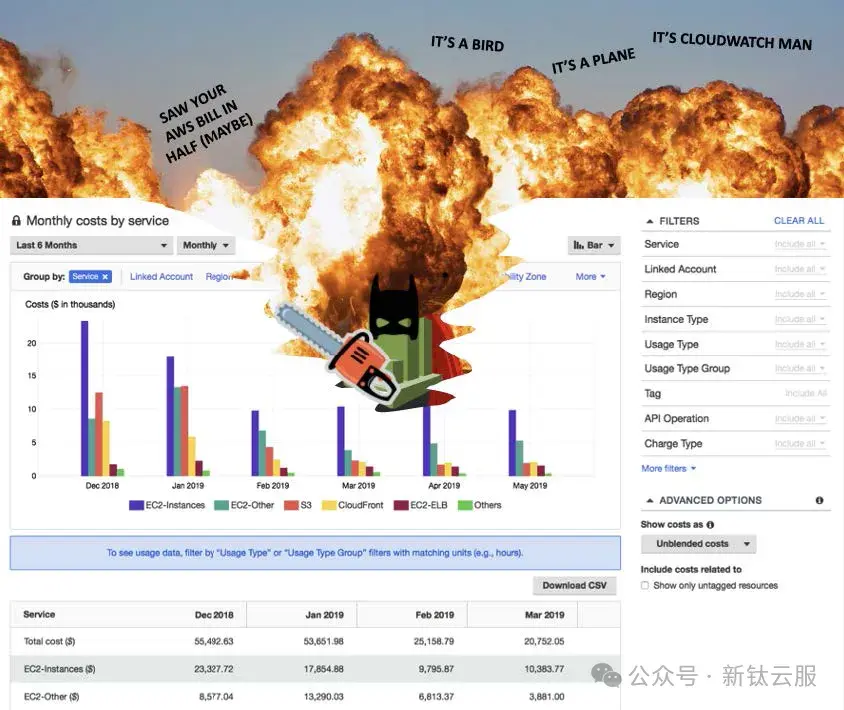Remove the Service group-by tag with x
Viewport: 844px width, 710px height.
106,277
